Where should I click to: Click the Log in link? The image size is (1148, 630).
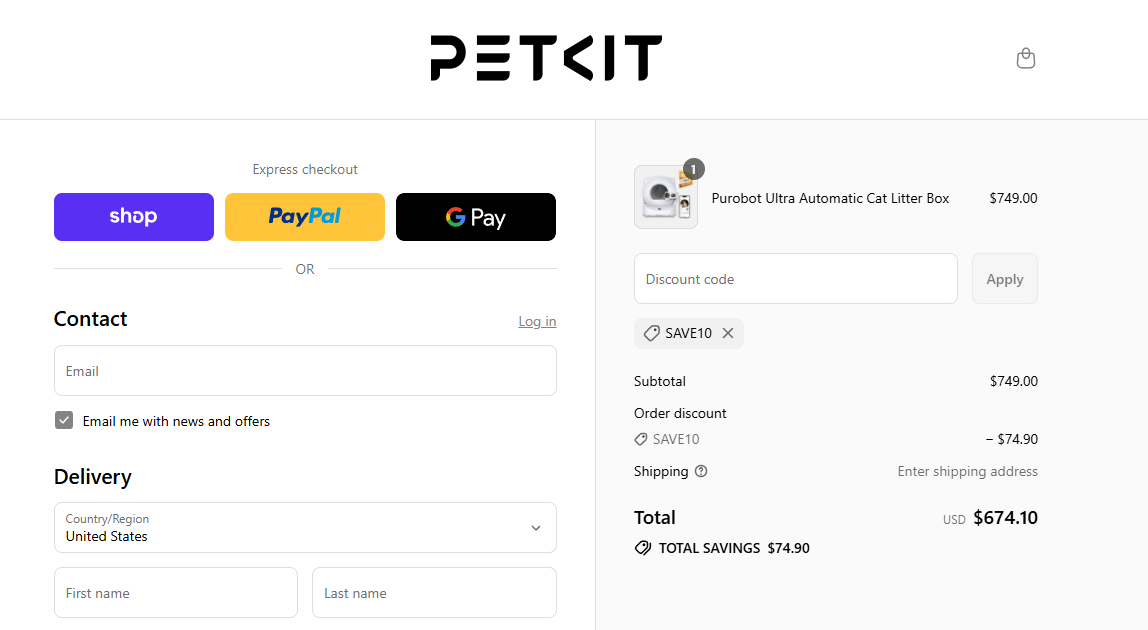pos(537,320)
